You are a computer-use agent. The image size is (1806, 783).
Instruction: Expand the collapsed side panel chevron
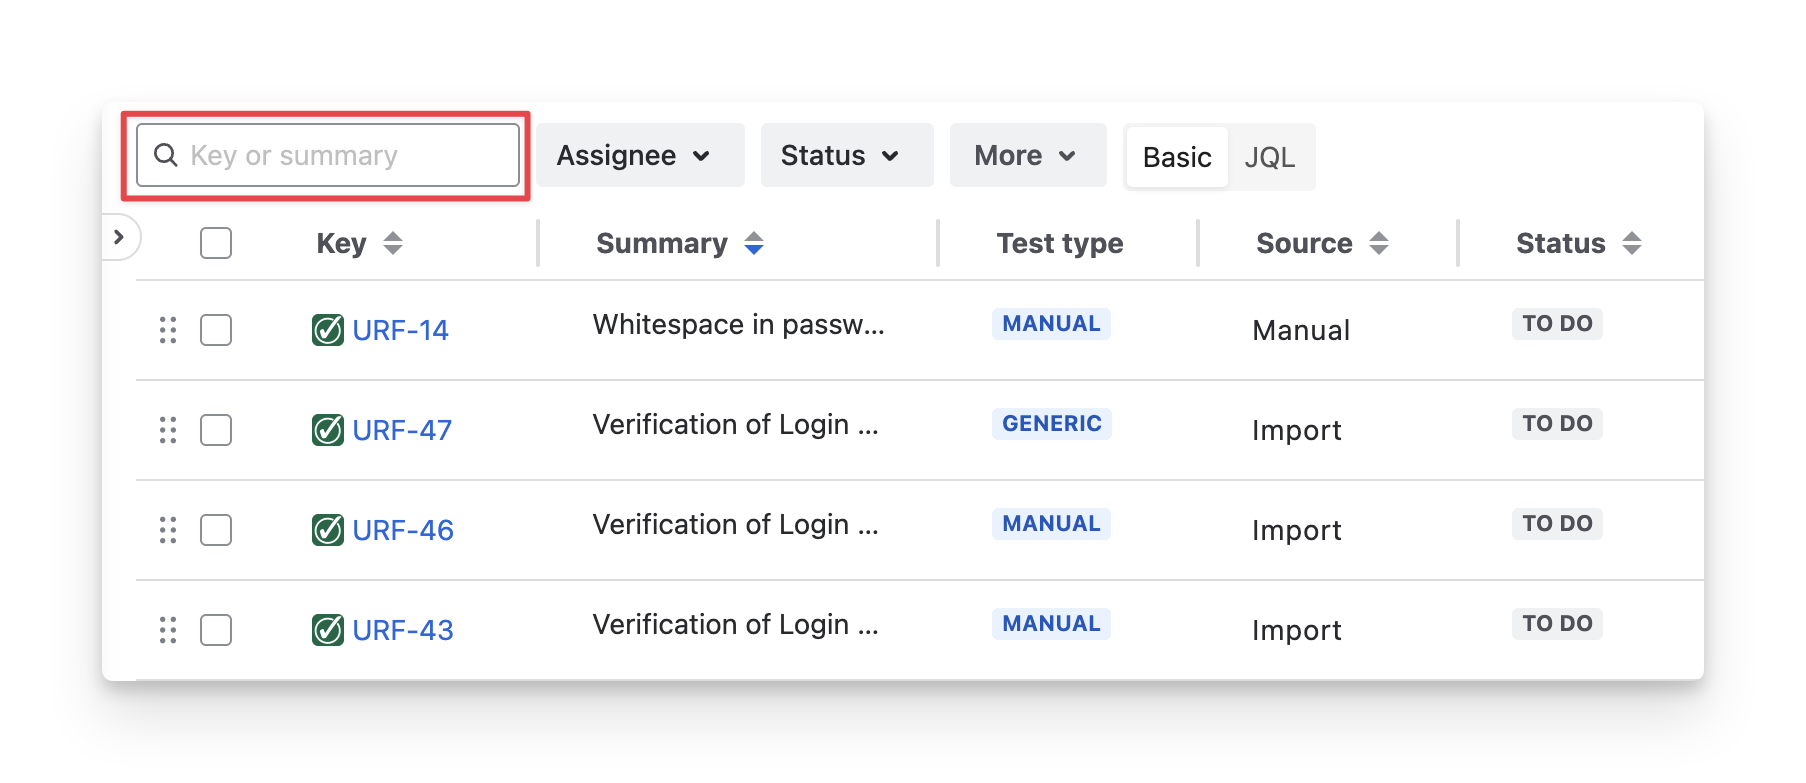coord(119,237)
